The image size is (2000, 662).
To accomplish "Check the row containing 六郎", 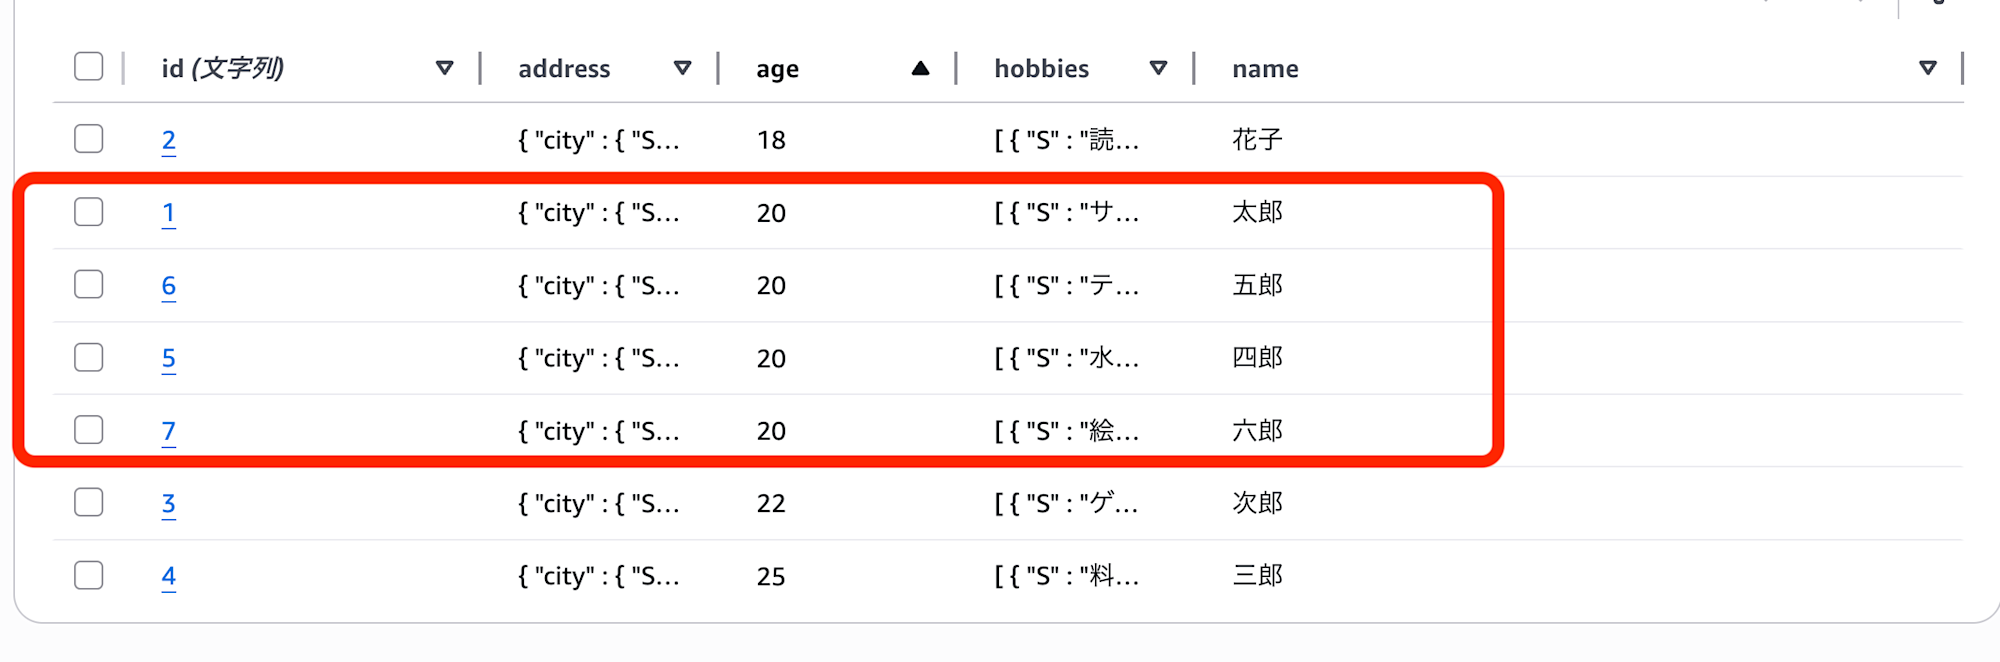I will point(88,430).
